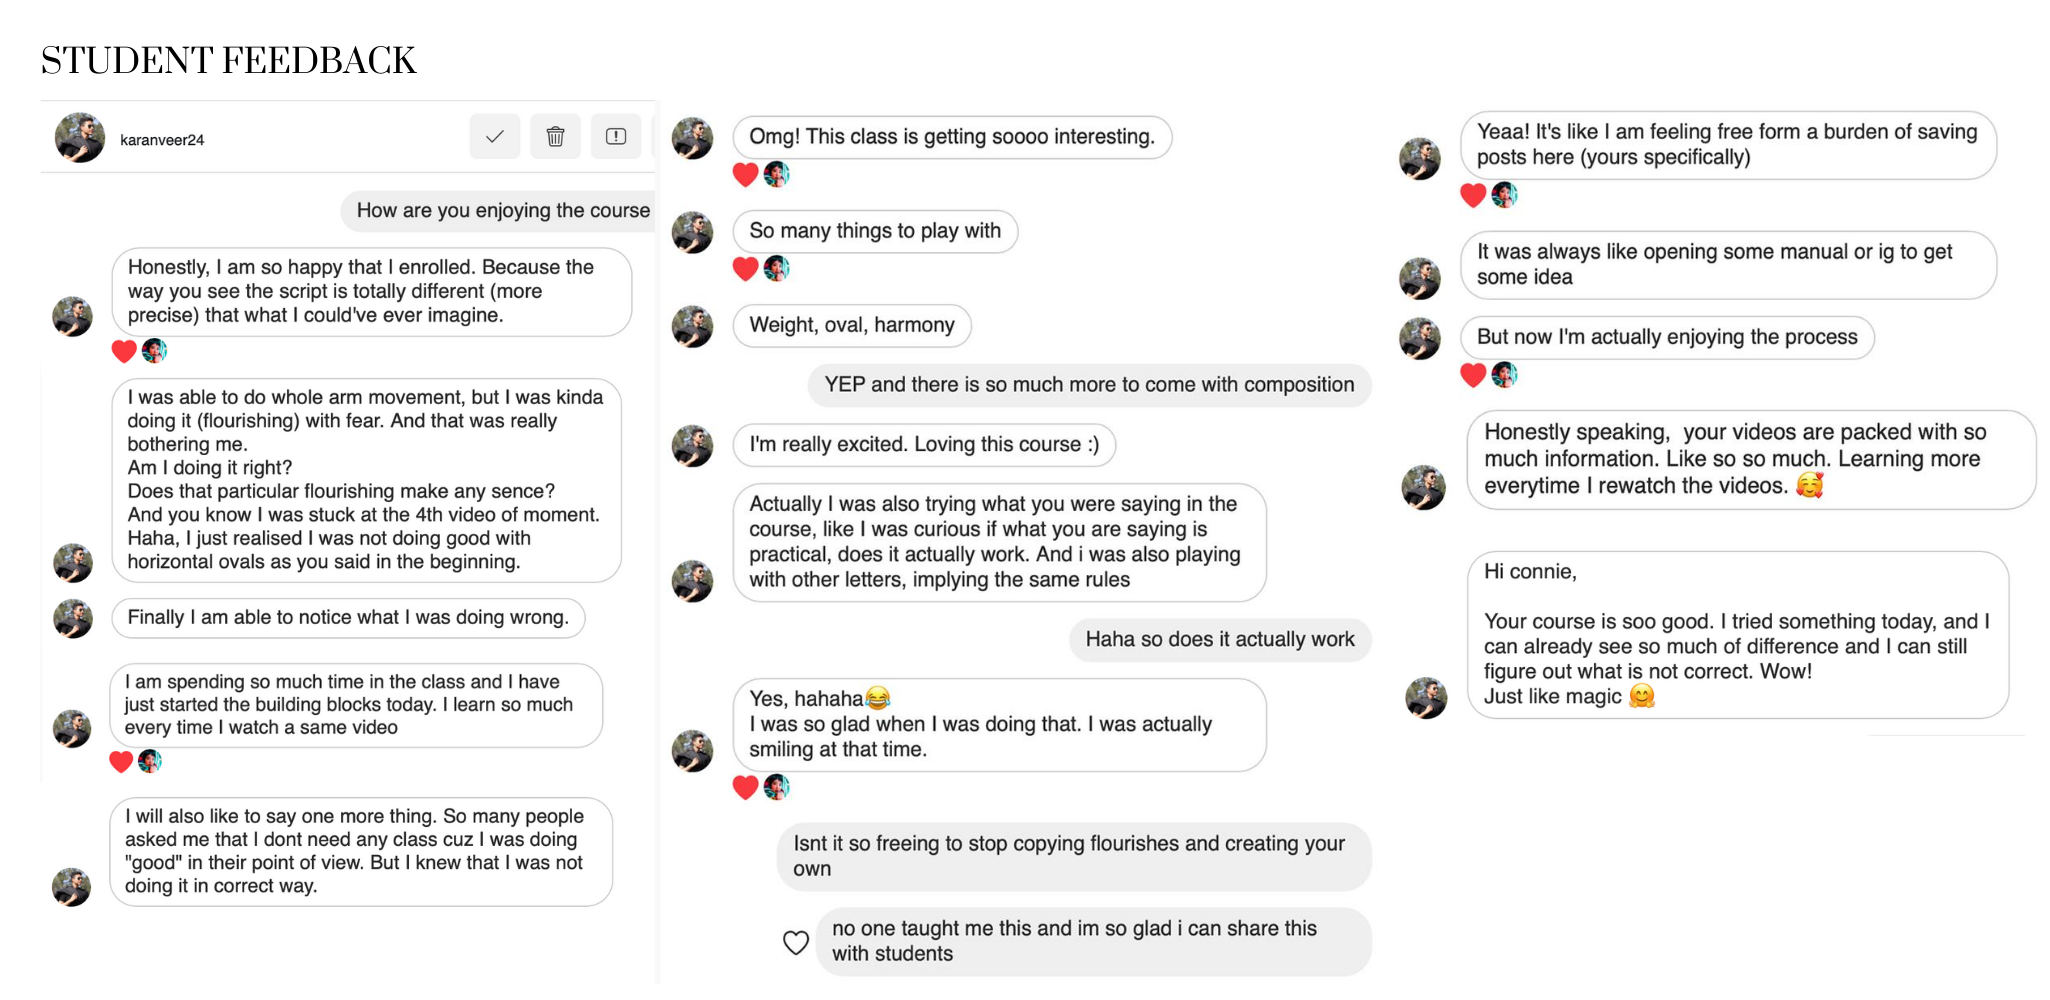Click red heart under 'But now I'm actually enjoying'
Screen dimensions: 2050x1000
point(1473,375)
